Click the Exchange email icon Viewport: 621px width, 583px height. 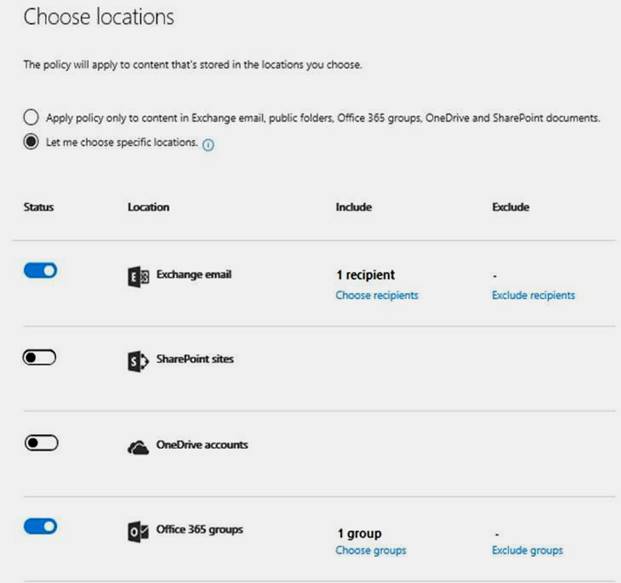pos(138,277)
